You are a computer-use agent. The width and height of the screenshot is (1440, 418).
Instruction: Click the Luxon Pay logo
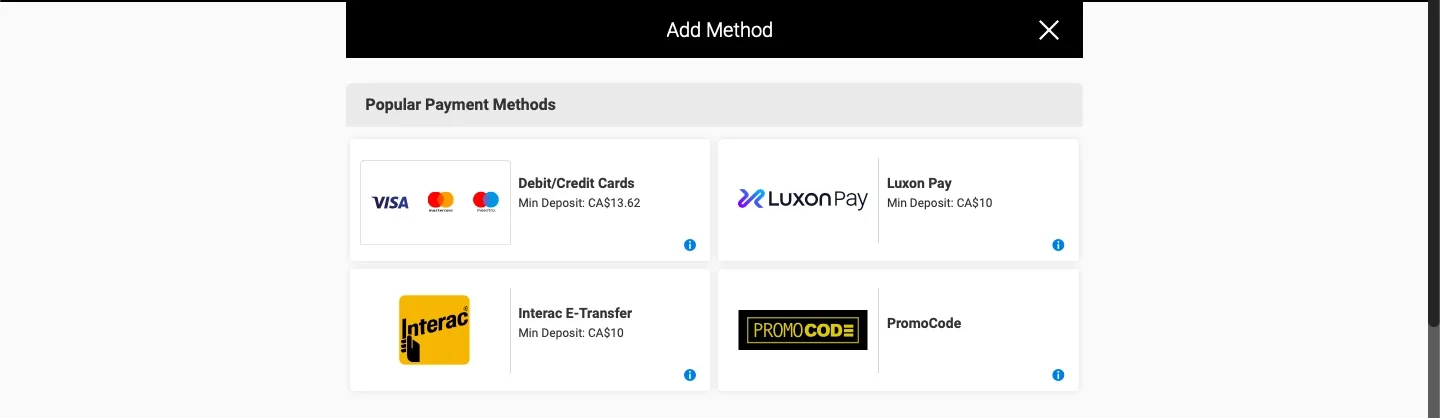pos(802,200)
